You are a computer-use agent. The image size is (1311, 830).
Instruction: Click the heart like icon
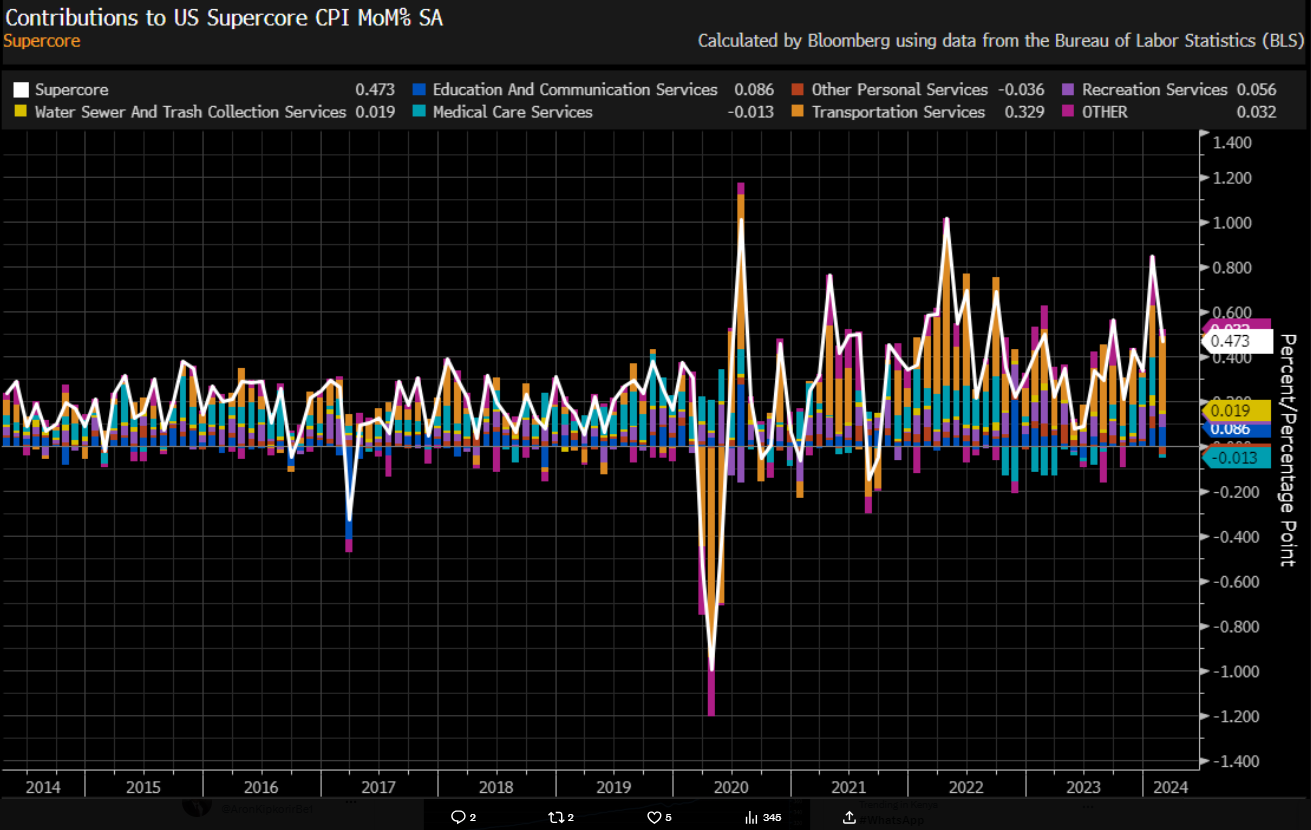[654, 817]
